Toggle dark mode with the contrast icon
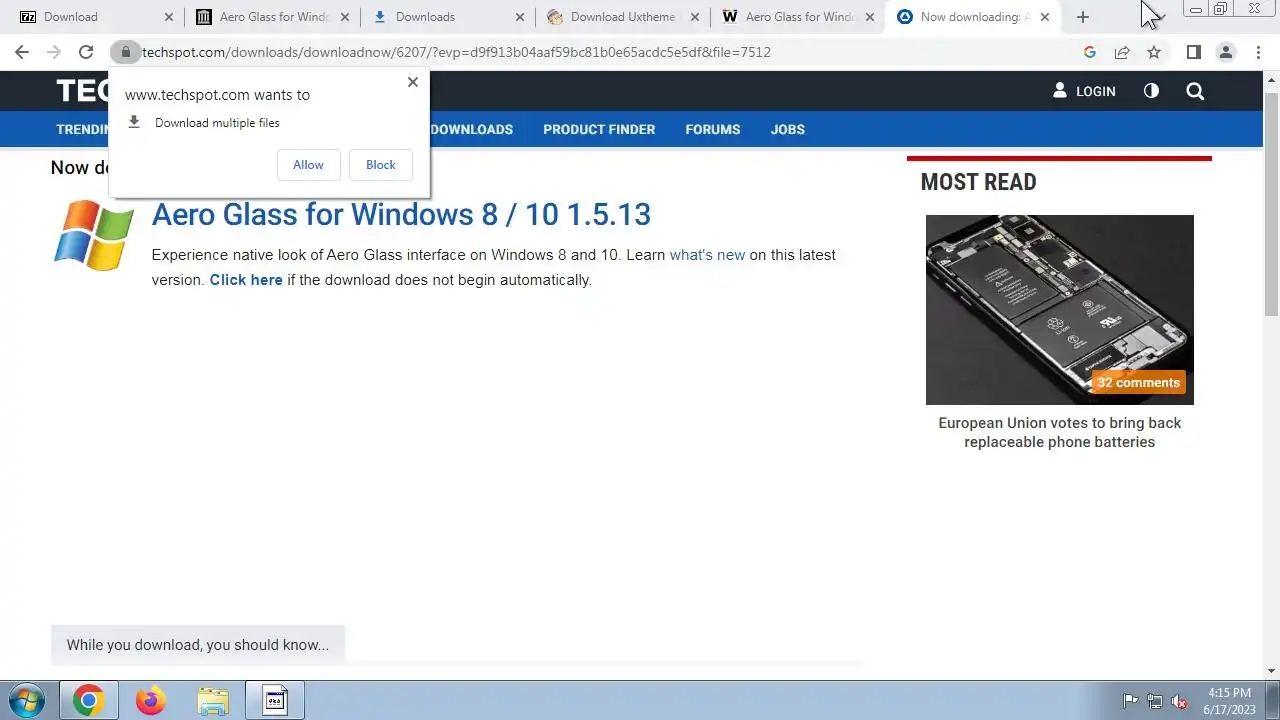Viewport: 1280px width, 720px height. [1151, 91]
